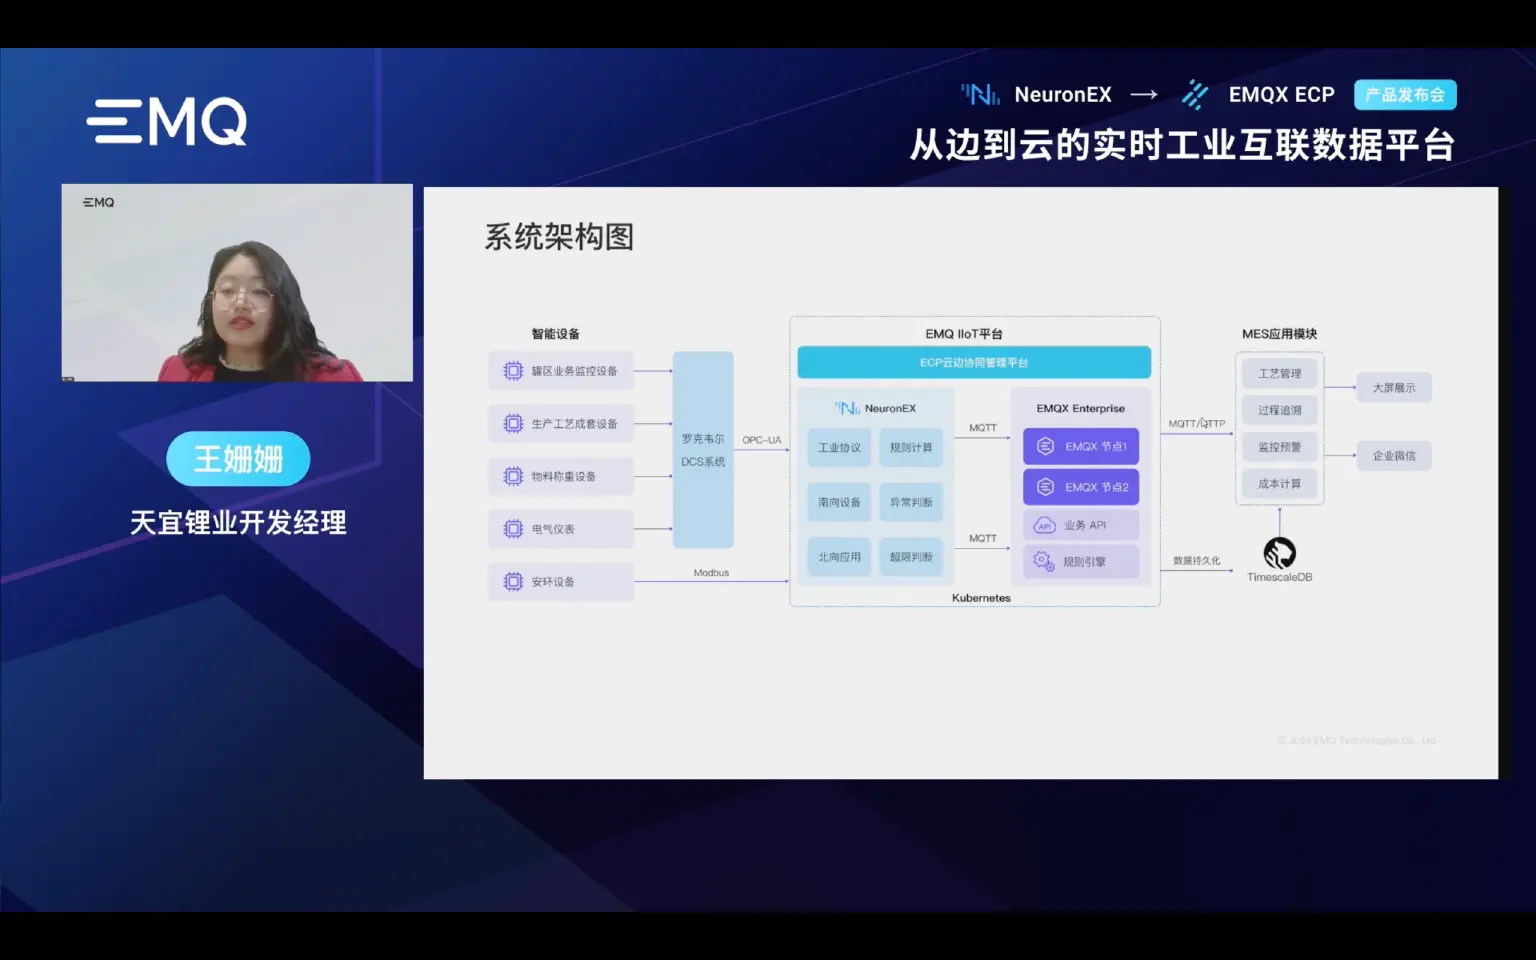
Task: Click the gear icon beside 规则引擎
Action: tap(1041, 561)
